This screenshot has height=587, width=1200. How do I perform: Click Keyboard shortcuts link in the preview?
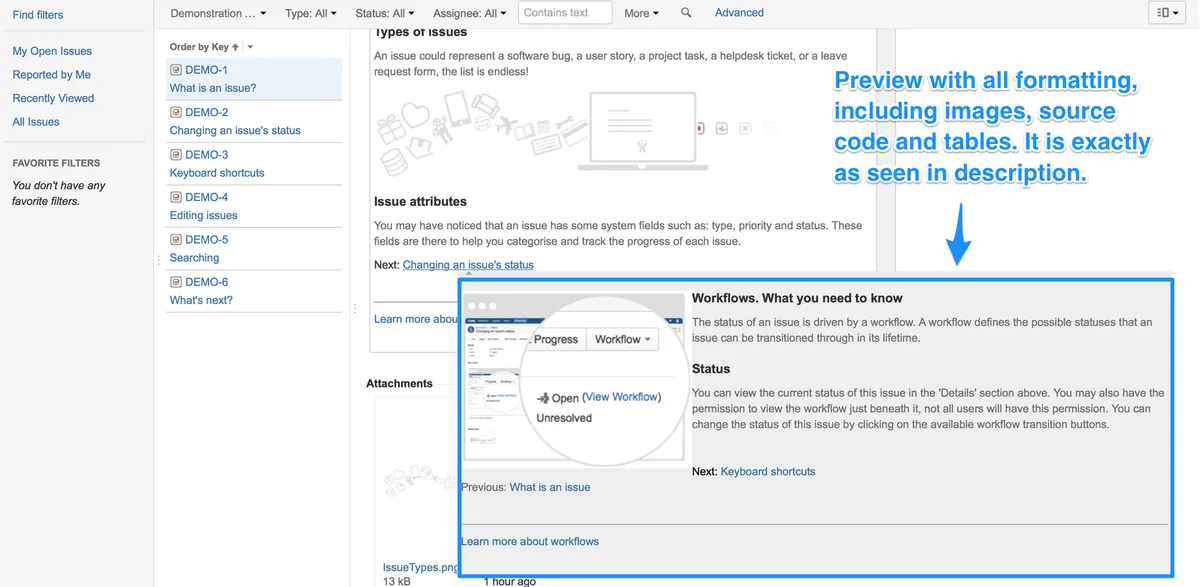(x=768, y=471)
